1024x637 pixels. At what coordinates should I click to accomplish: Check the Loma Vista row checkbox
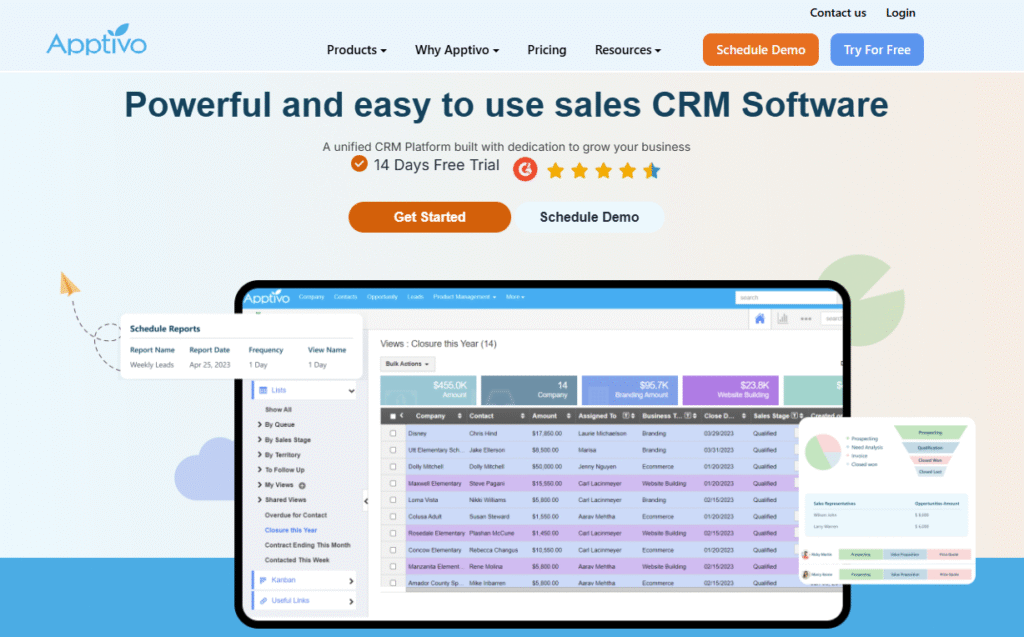[x=392, y=500]
